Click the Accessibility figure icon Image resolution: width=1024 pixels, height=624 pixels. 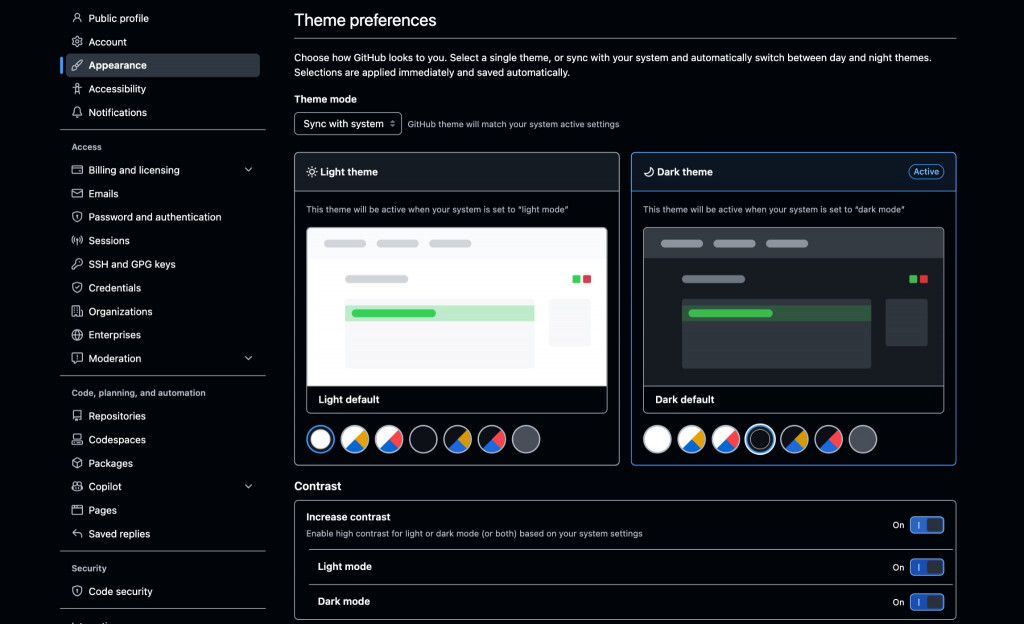click(x=77, y=88)
